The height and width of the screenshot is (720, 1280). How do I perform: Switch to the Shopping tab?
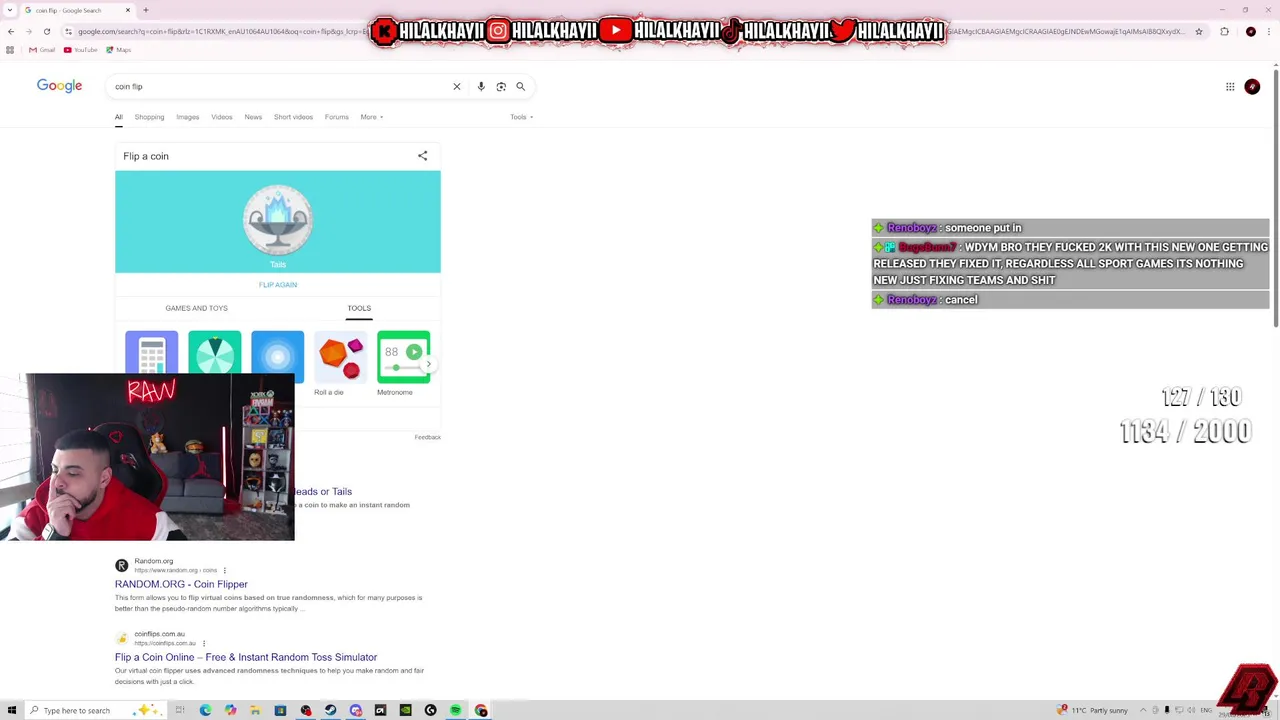pos(149,117)
